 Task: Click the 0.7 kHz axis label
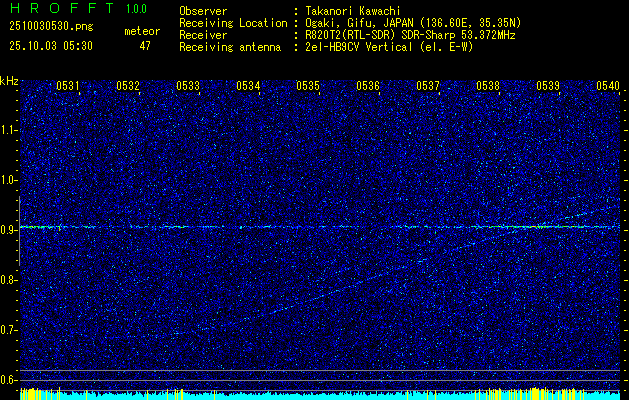pos(8,330)
